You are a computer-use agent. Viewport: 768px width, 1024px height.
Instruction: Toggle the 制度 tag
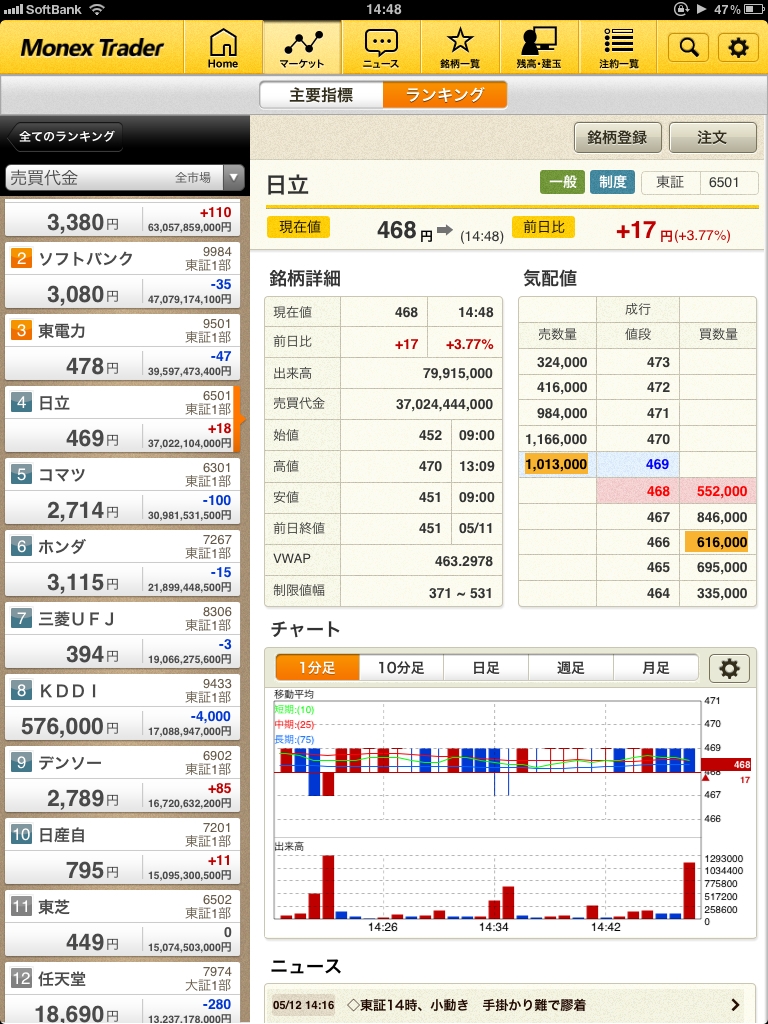612,182
